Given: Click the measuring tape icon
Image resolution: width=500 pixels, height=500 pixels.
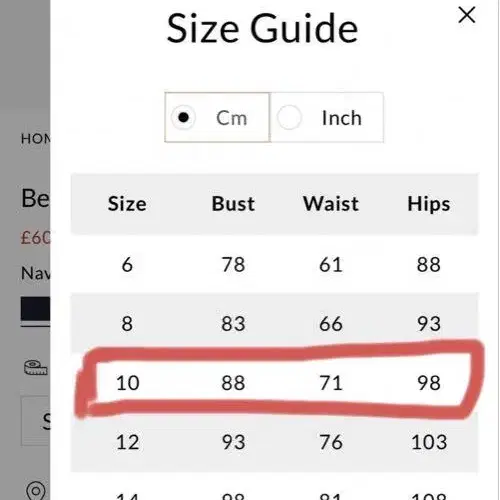Looking at the screenshot, I should pyautogui.click(x=36, y=368).
